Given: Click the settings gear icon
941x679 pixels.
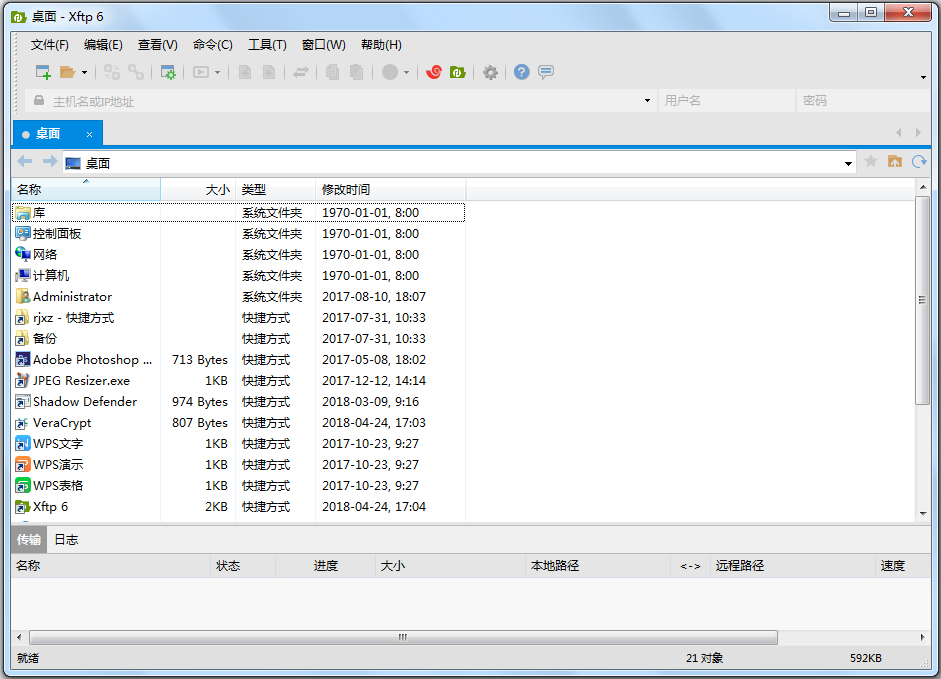Looking at the screenshot, I should (x=491, y=72).
